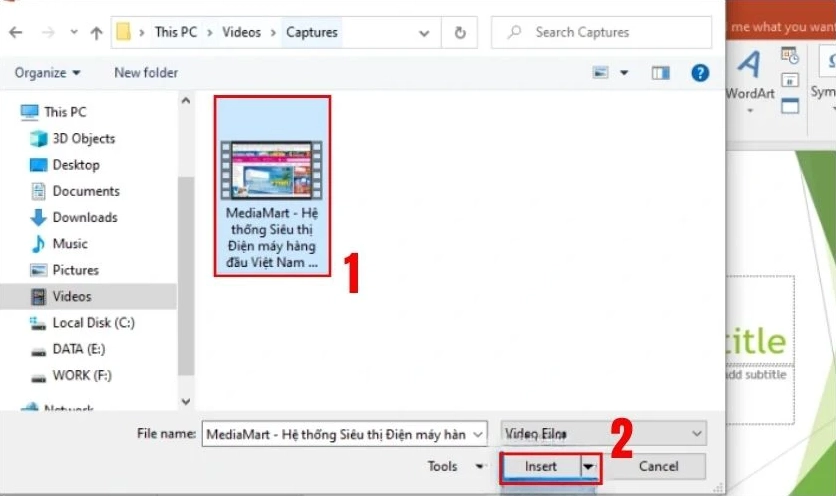Screen dimensions: 836x496
Task: Click the navigation pane scroll down arrow
Action: 186,402
